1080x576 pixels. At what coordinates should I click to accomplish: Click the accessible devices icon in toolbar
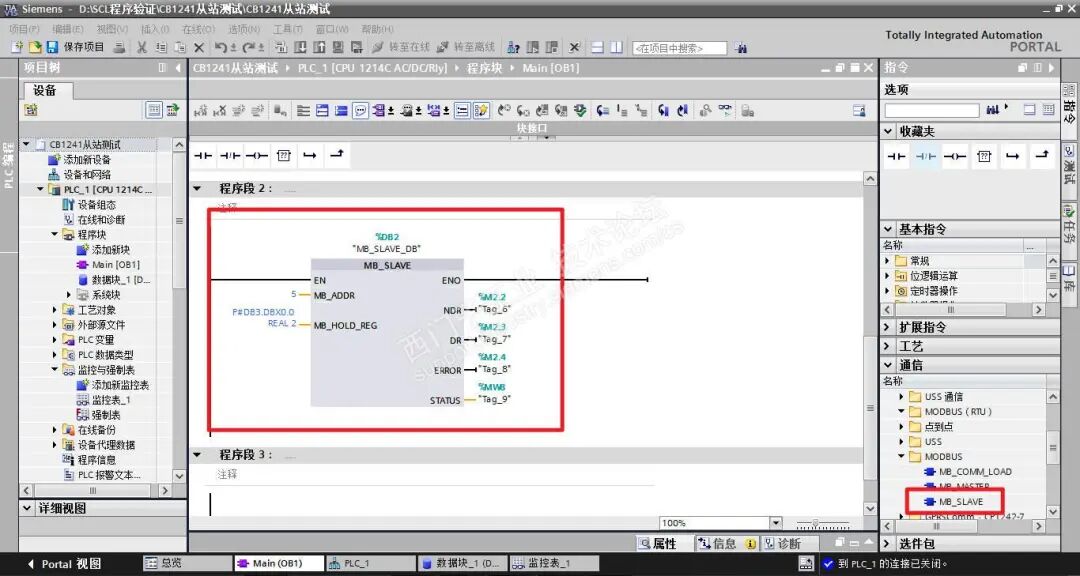[x=513, y=48]
